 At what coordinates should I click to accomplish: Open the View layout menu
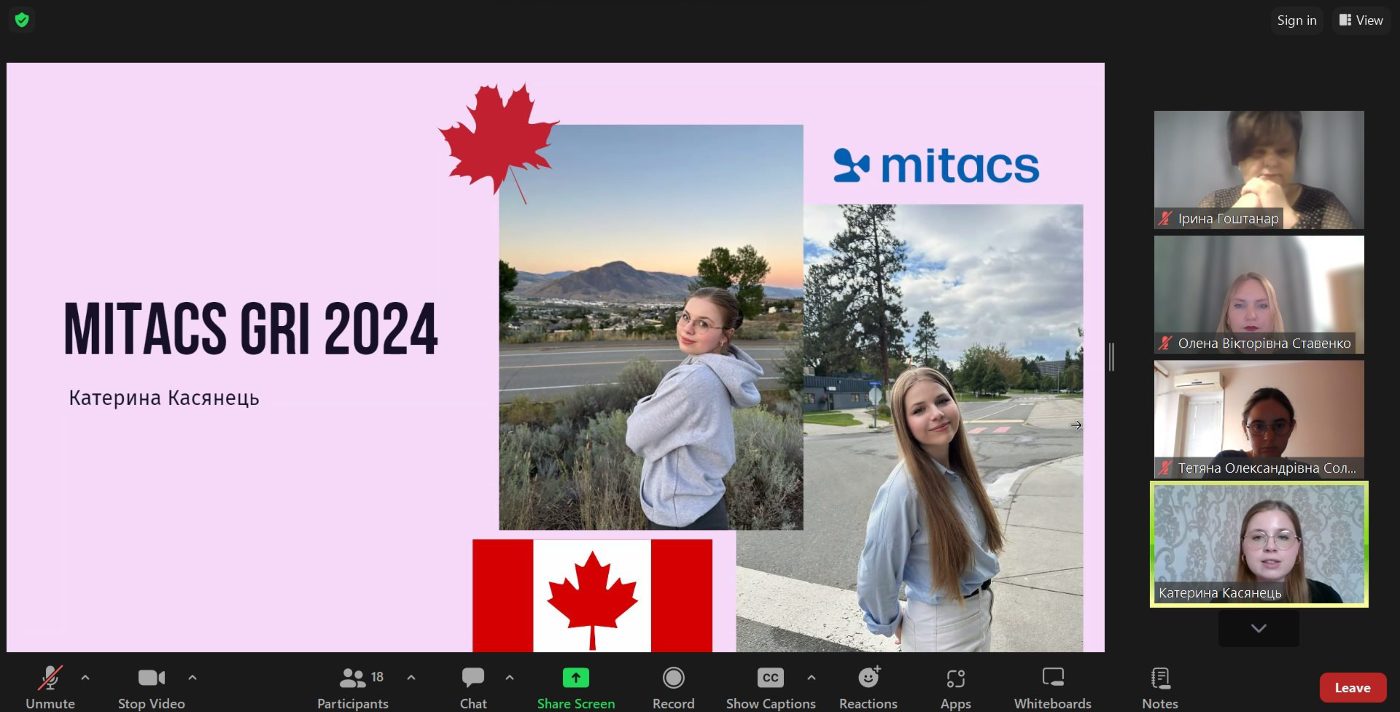coord(1361,20)
